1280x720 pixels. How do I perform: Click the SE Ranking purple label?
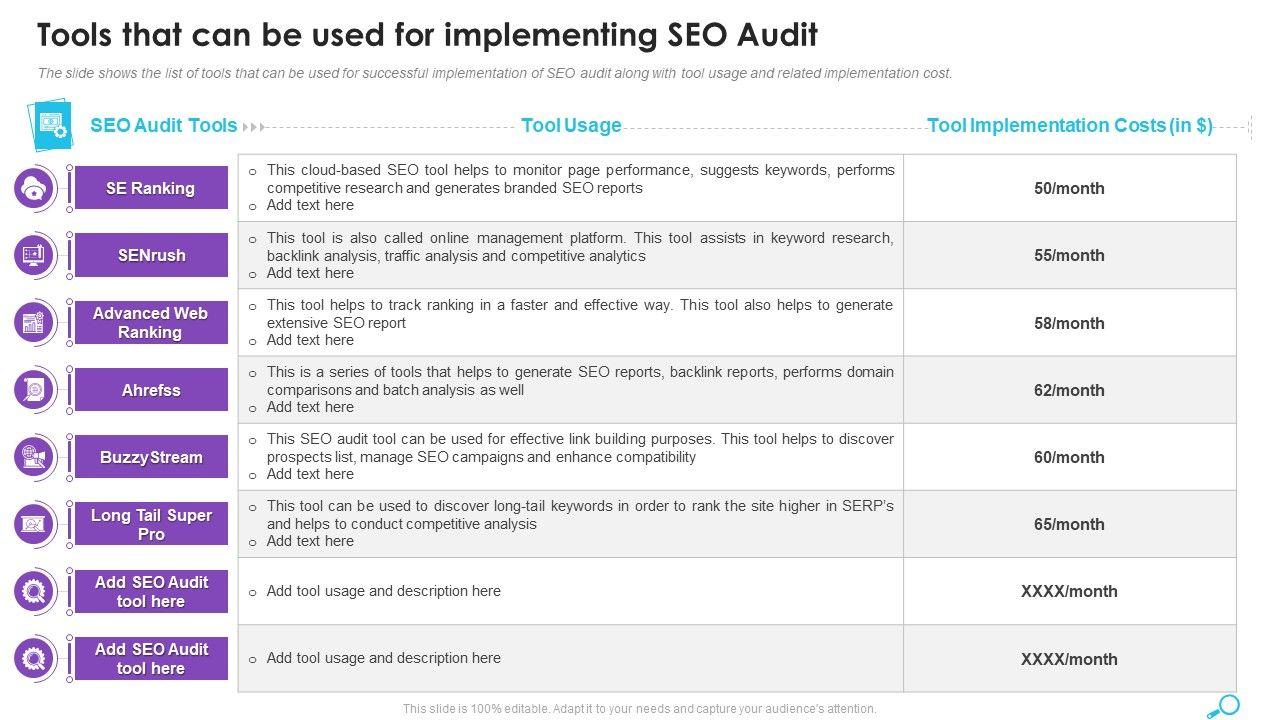[x=151, y=188]
